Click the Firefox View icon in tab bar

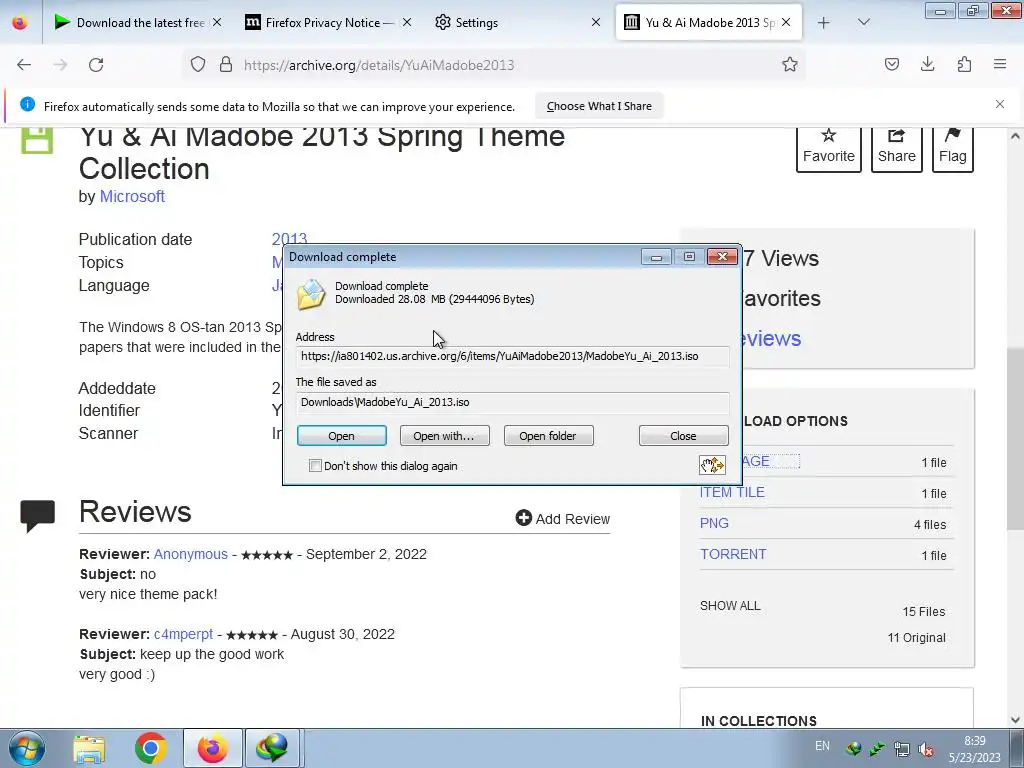[x=20, y=23]
